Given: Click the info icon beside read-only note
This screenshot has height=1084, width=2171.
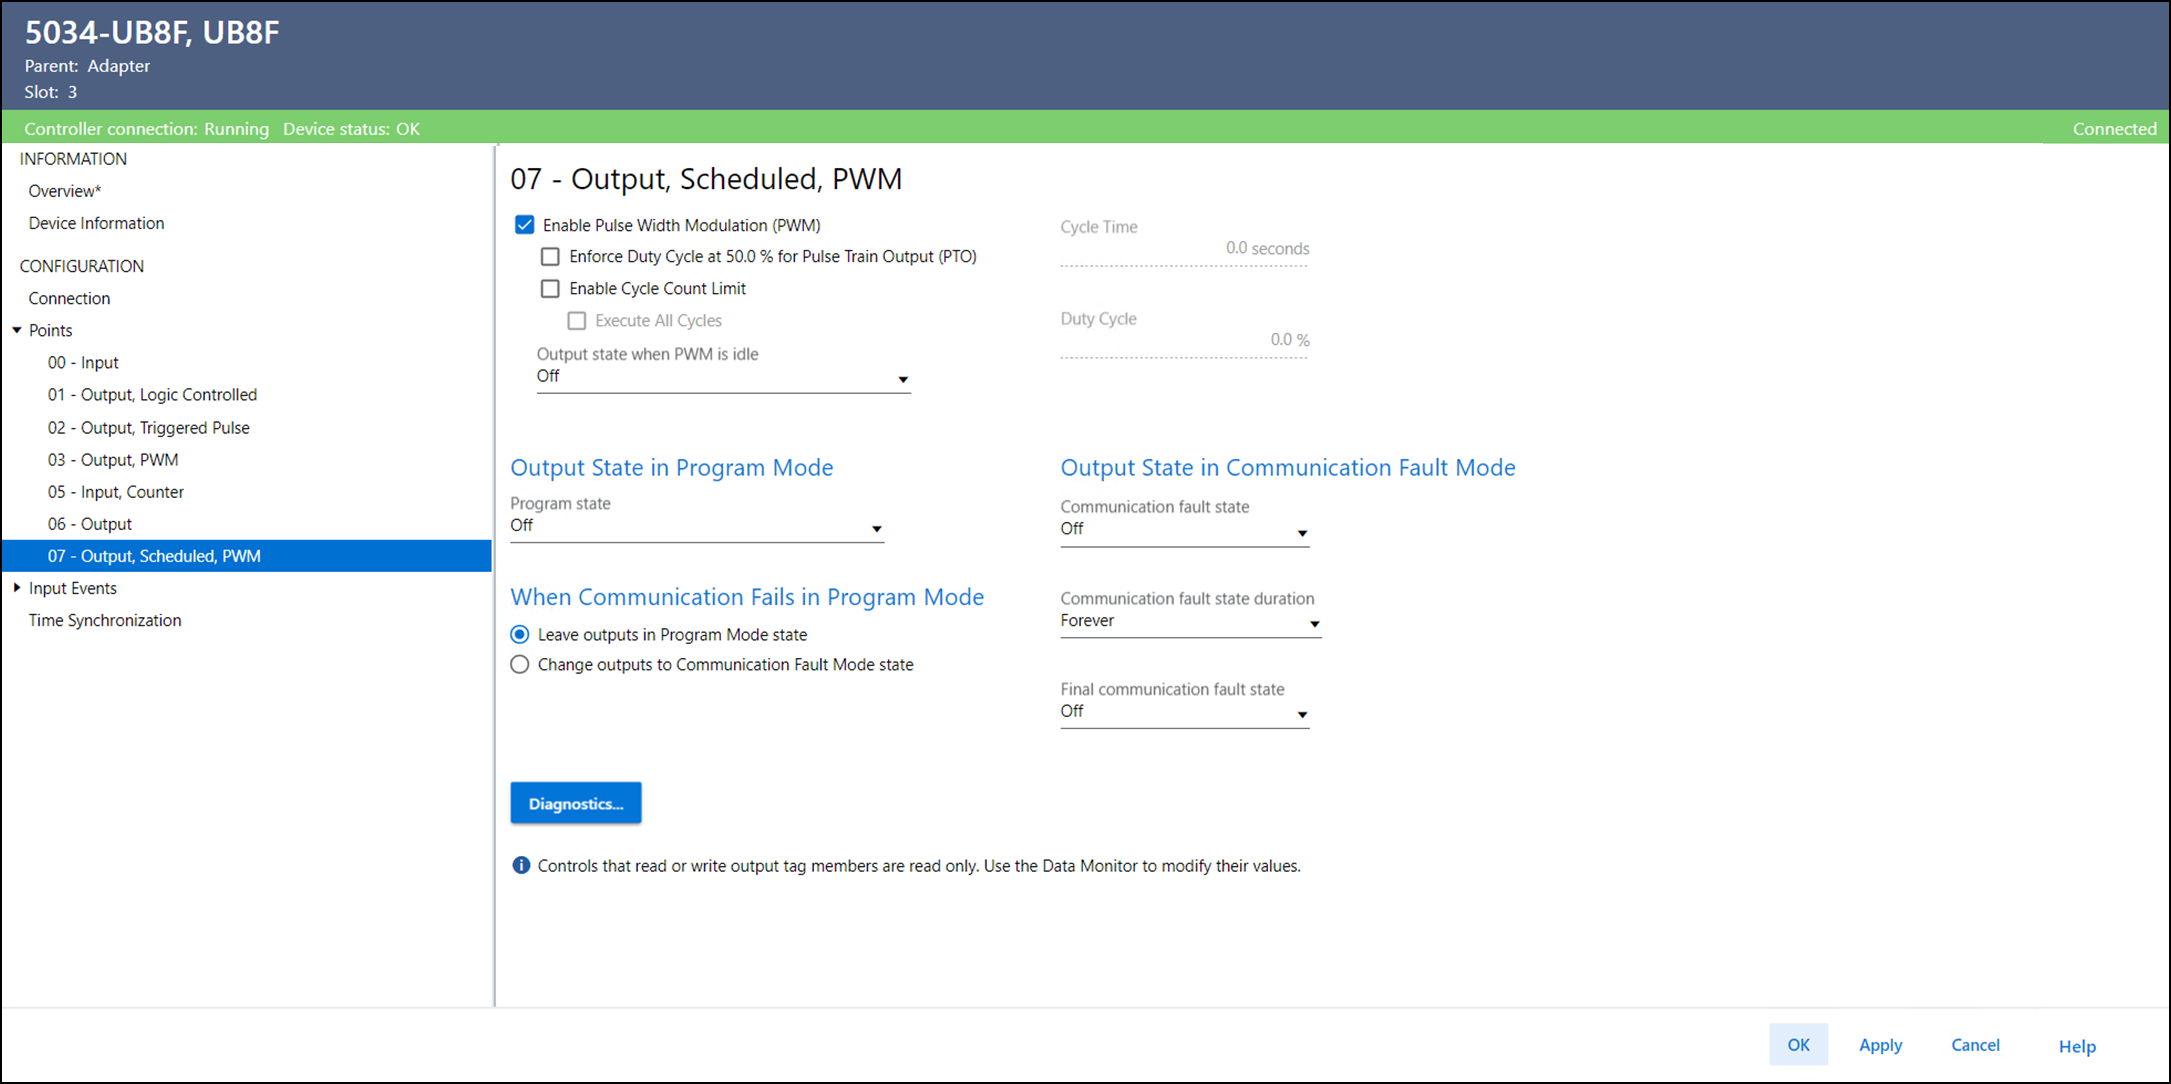Looking at the screenshot, I should [521, 865].
